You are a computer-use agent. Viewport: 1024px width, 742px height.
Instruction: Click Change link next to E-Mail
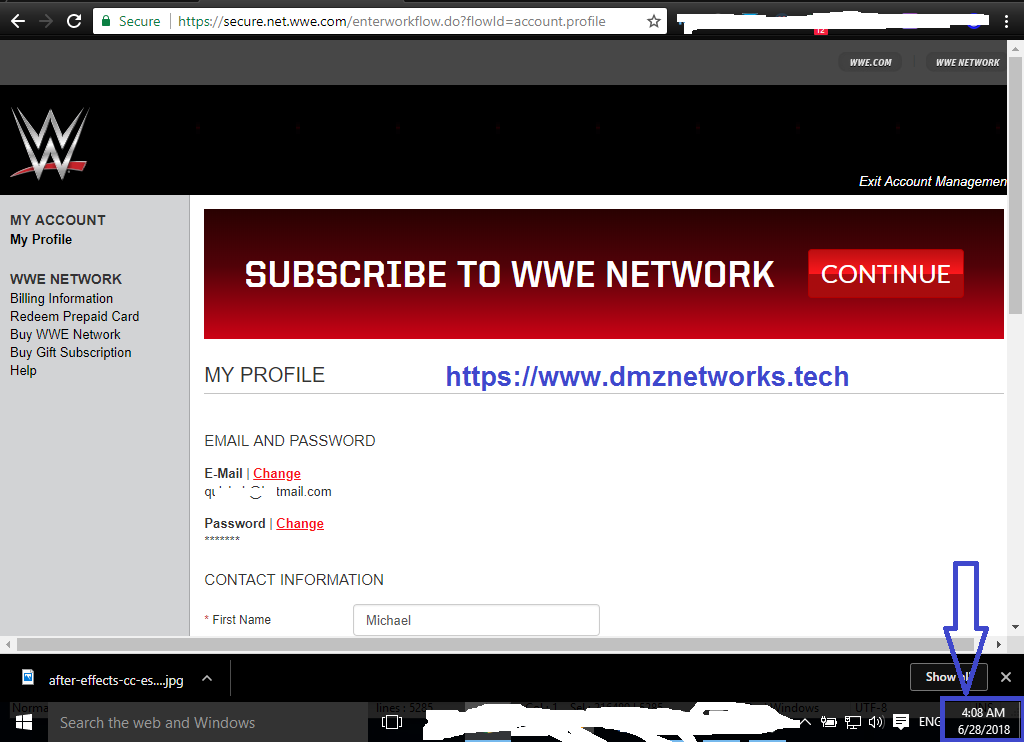click(277, 474)
